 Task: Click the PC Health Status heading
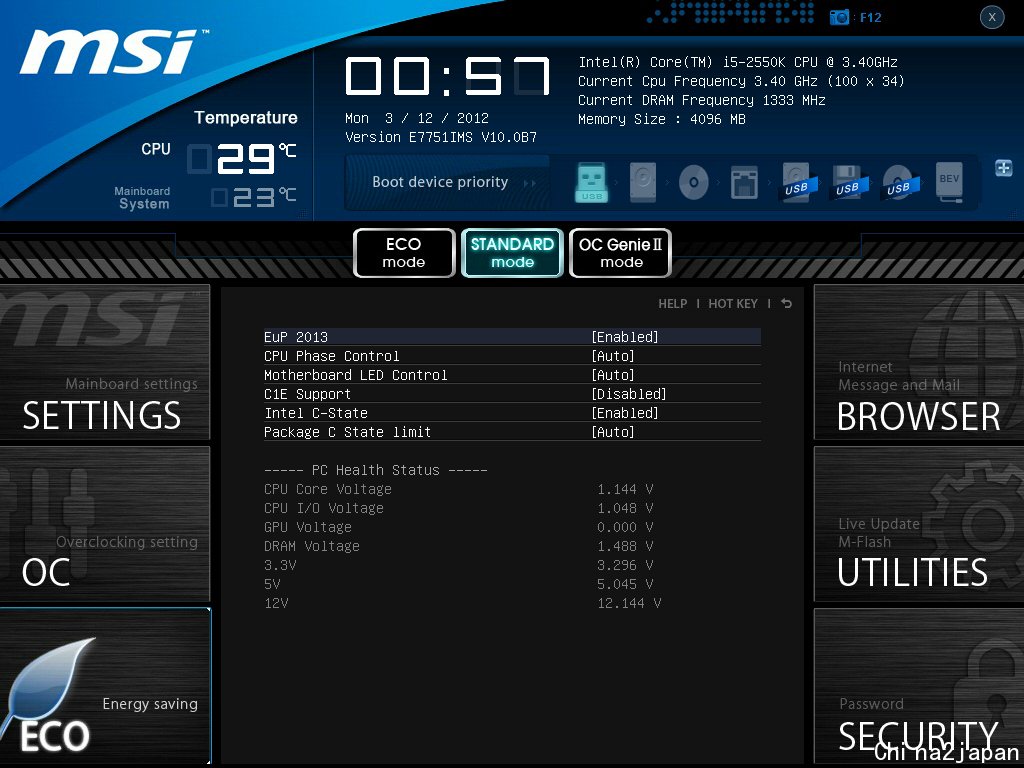[376, 470]
